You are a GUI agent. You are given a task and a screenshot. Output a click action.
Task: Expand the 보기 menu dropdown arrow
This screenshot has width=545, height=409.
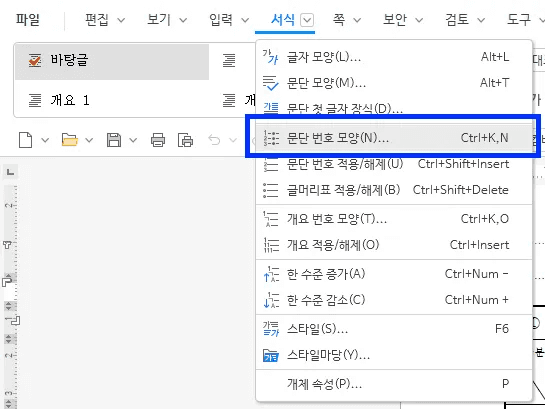coord(183,20)
